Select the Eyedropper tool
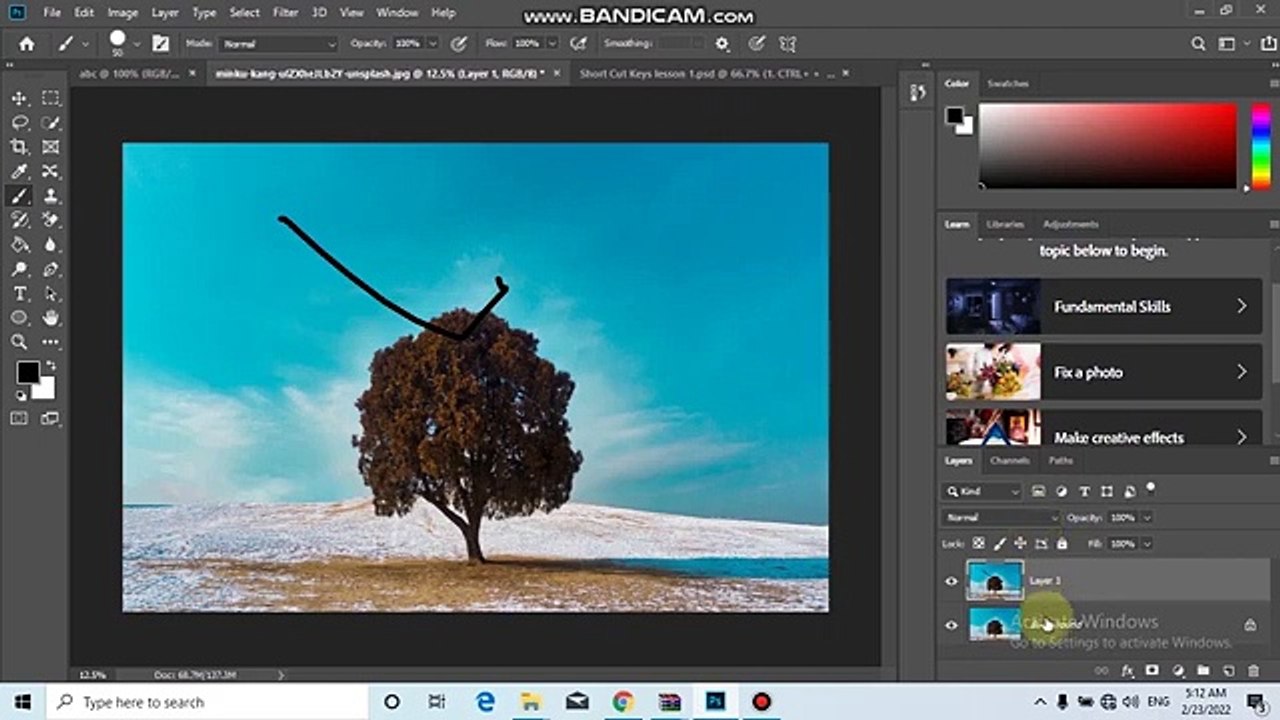Screen dimensions: 1280x720 click(19, 171)
